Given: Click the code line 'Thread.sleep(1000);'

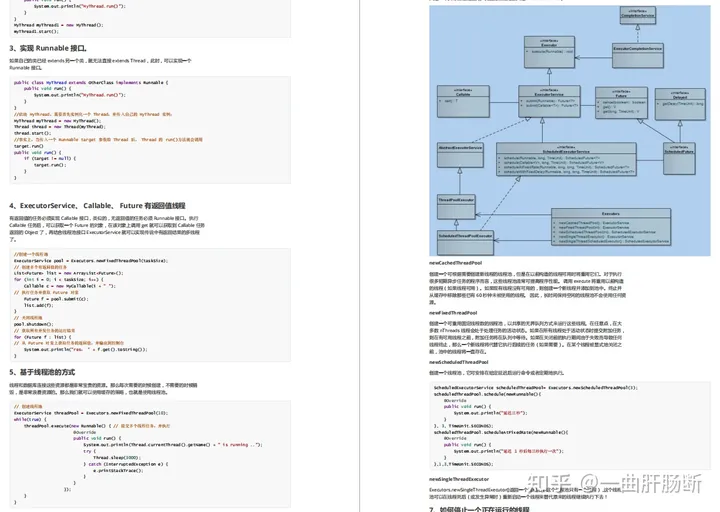Looking at the screenshot, I should (x=117, y=457).
